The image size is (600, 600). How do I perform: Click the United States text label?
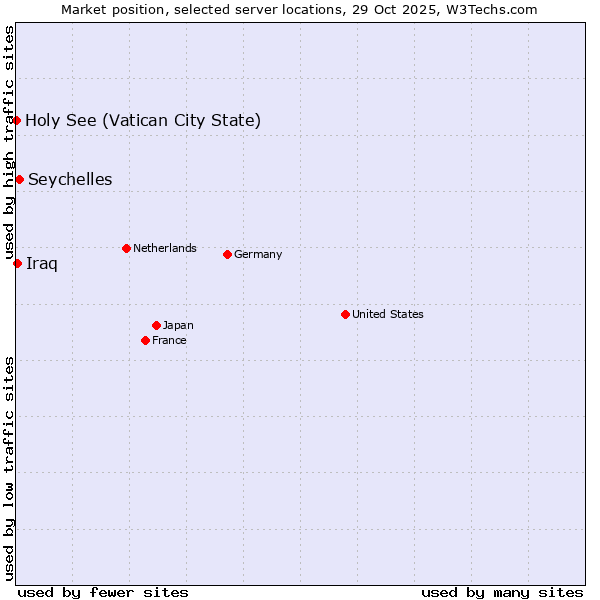[x=387, y=314]
